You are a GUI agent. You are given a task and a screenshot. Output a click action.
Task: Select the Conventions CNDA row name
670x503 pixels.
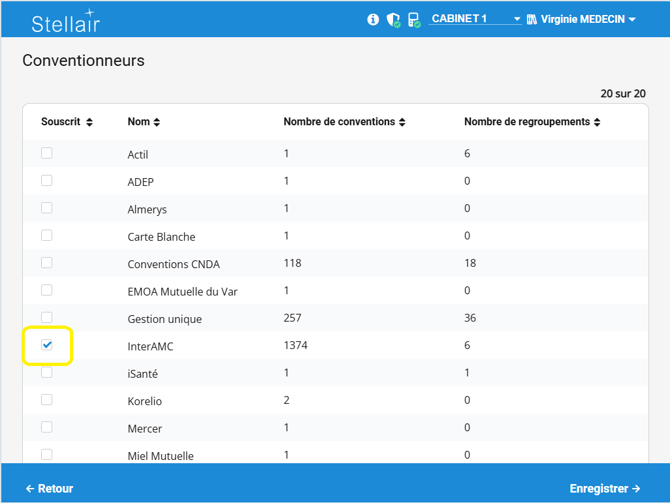tap(173, 264)
